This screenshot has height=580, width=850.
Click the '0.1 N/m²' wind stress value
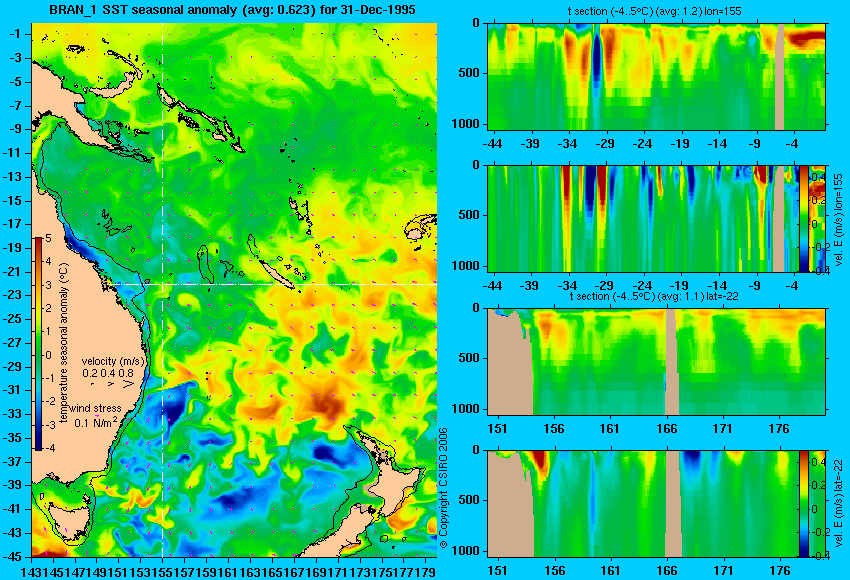(x=95, y=422)
